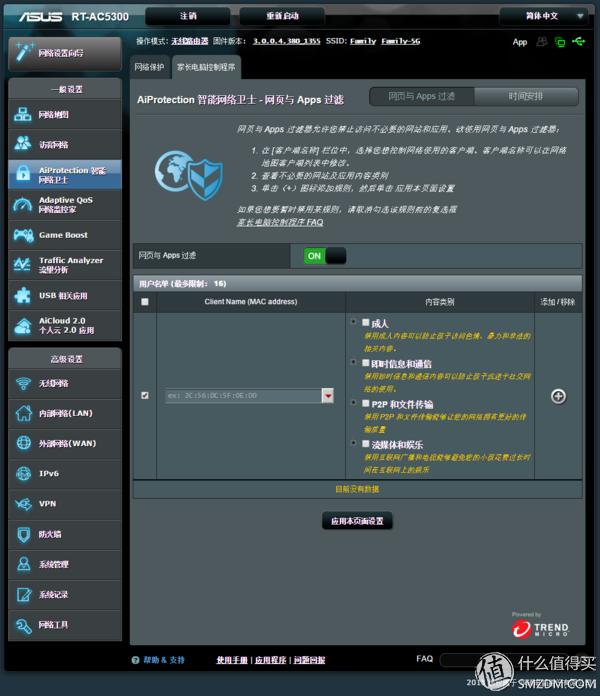Open USB application puzzle icon
600x696 pixels.
click(x=23, y=295)
